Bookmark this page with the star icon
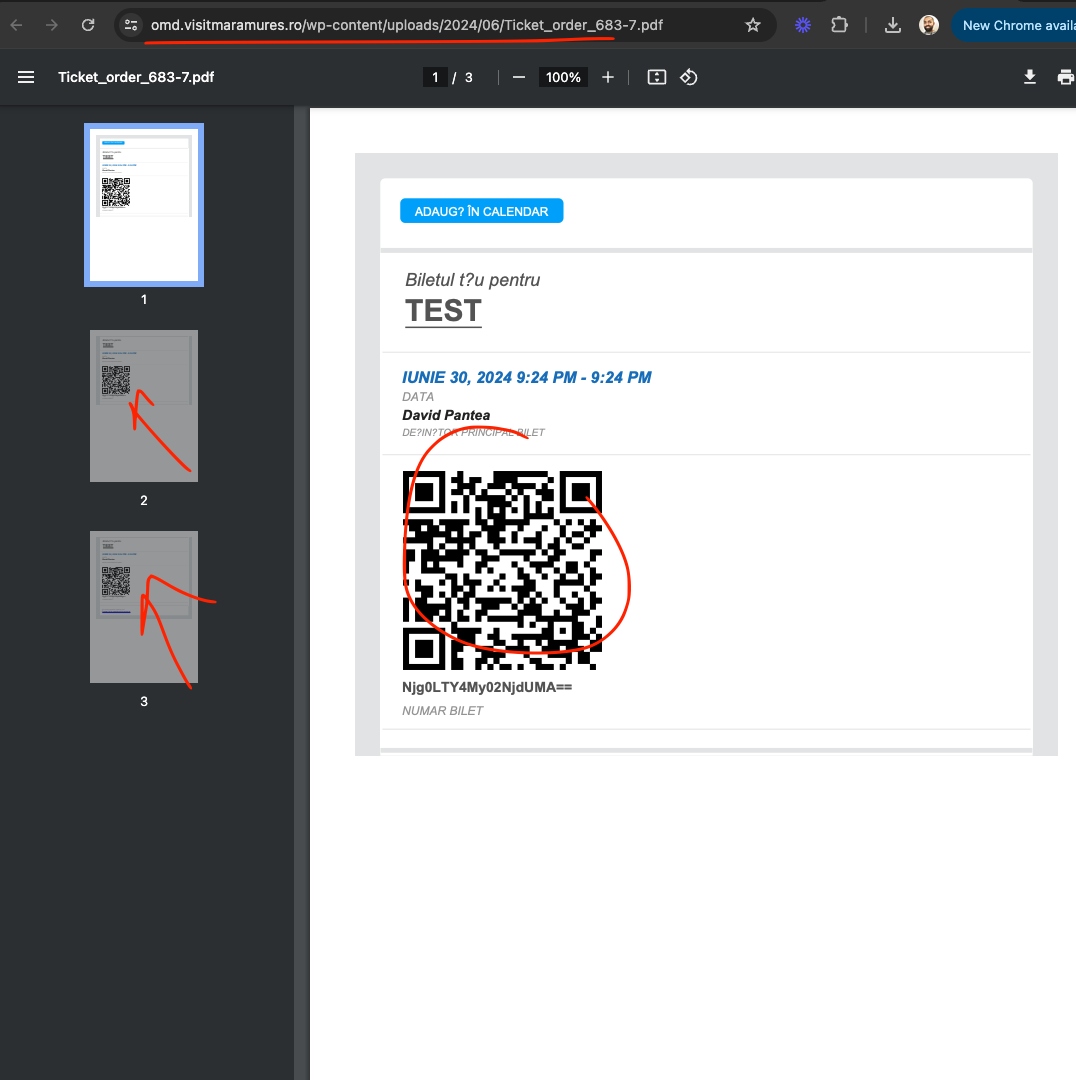Viewport: 1076px width, 1080px height. [x=753, y=25]
